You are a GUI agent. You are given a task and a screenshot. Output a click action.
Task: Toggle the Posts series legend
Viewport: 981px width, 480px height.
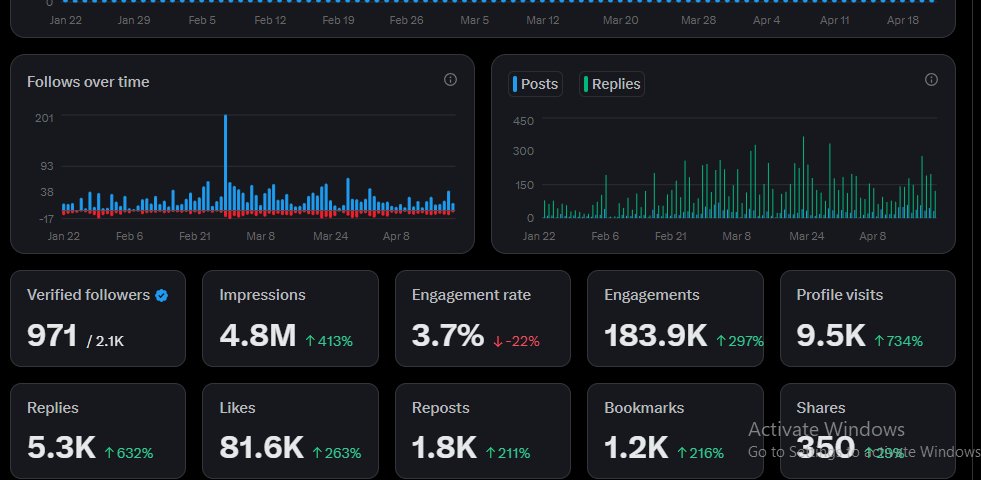click(x=536, y=84)
